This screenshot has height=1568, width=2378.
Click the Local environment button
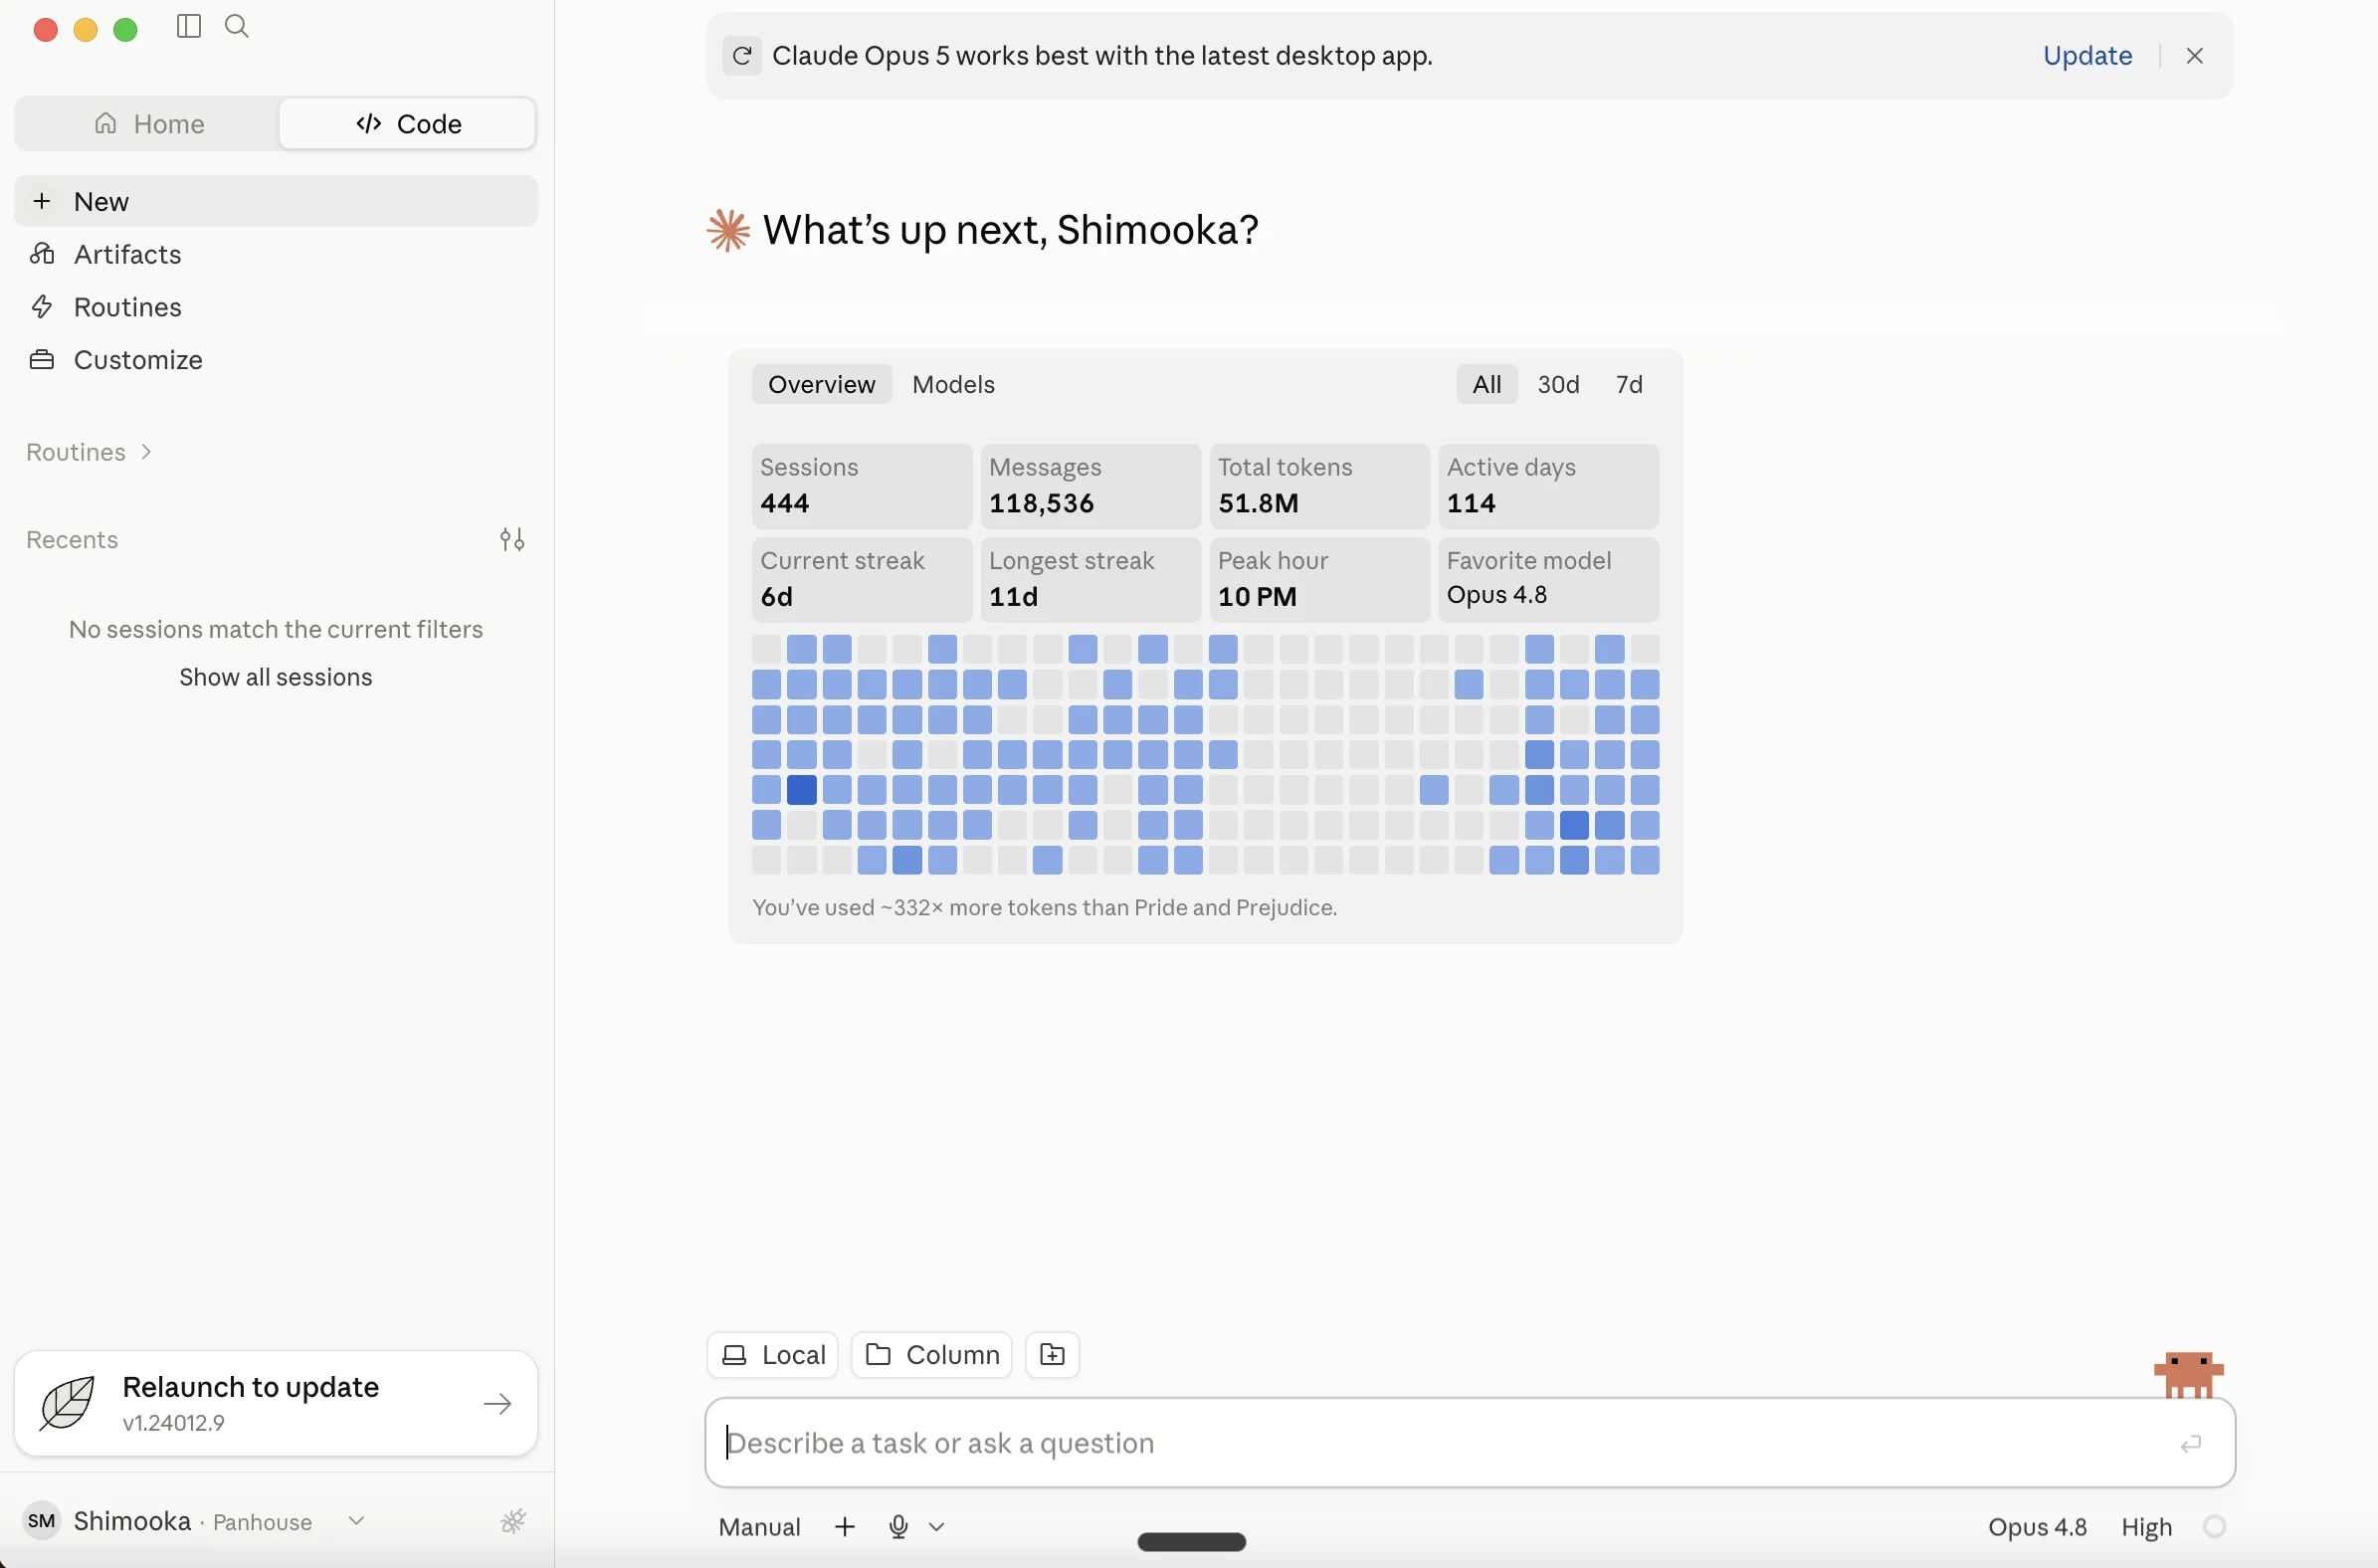coord(772,1355)
